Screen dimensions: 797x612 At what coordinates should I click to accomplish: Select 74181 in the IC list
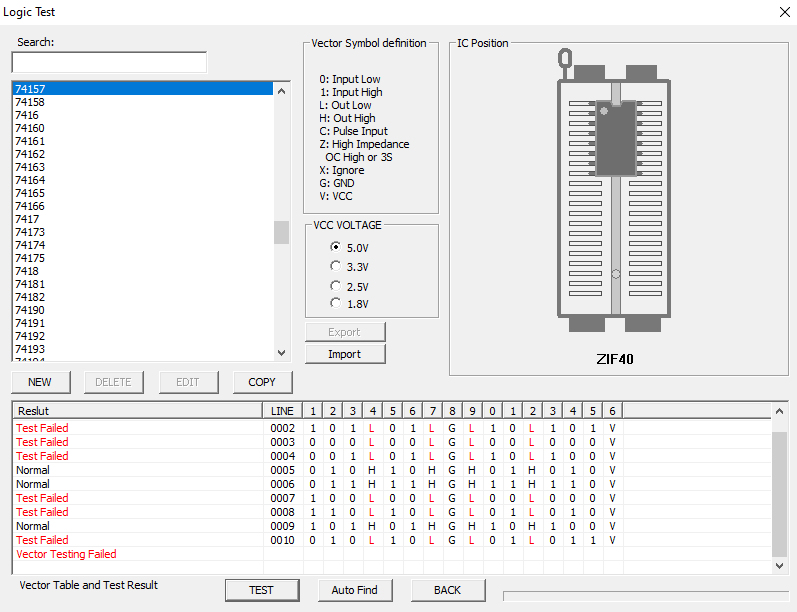[x=143, y=284]
